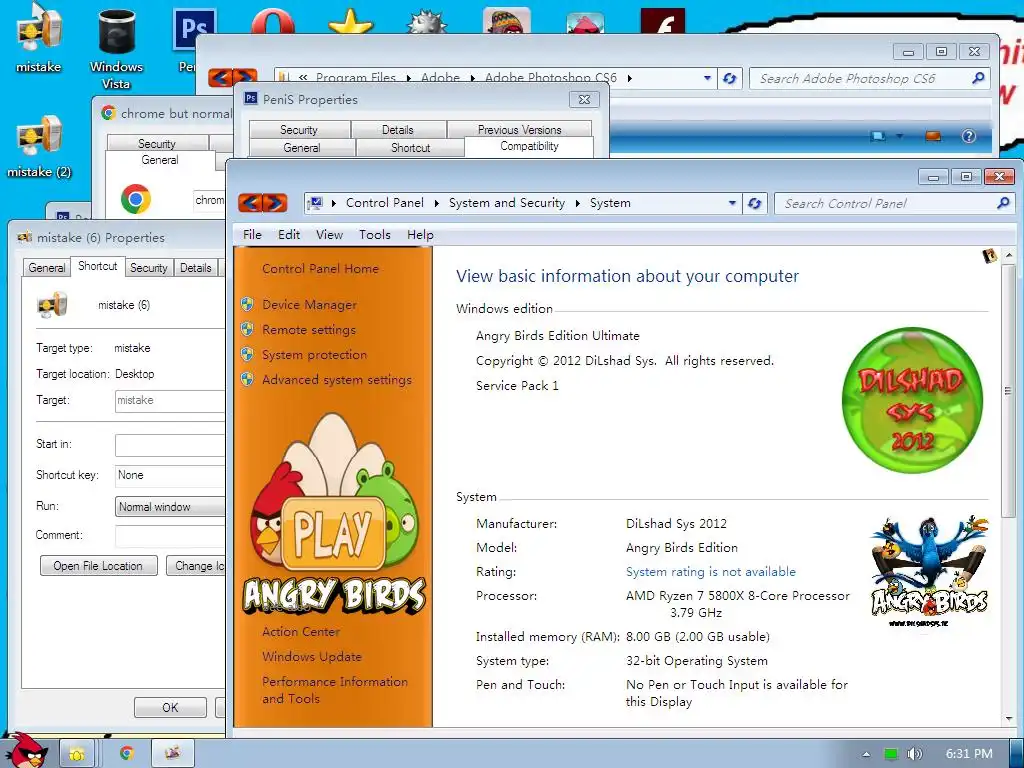Image resolution: width=1024 pixels, height=768 pixels.
Task: Click the DiLshad Sys 2012 green logo
Action: click(x=912, y=400)
